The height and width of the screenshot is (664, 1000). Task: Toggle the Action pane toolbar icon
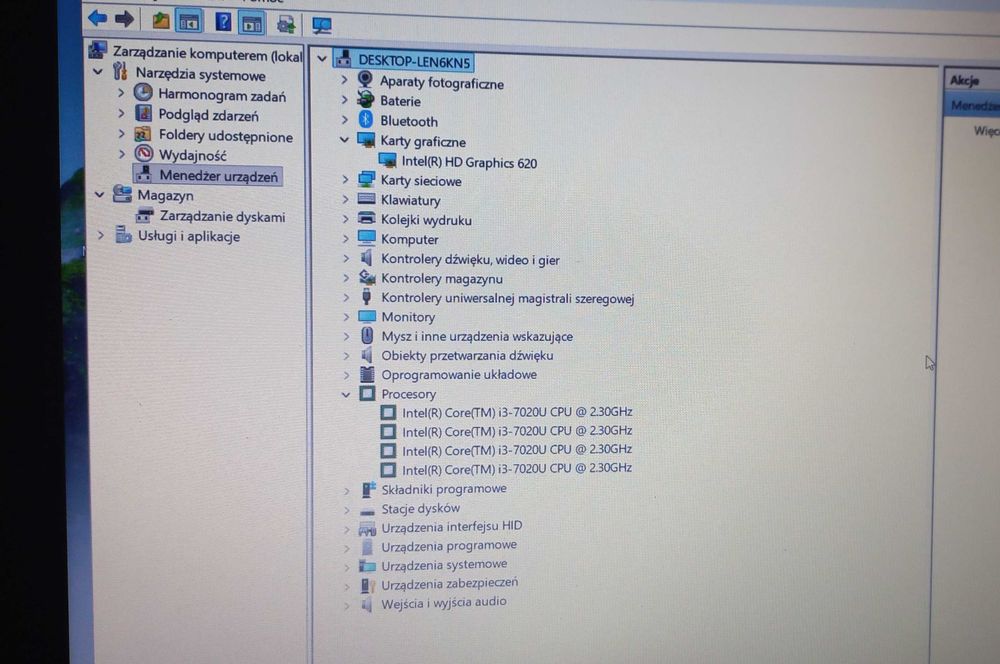click(253, 24)
